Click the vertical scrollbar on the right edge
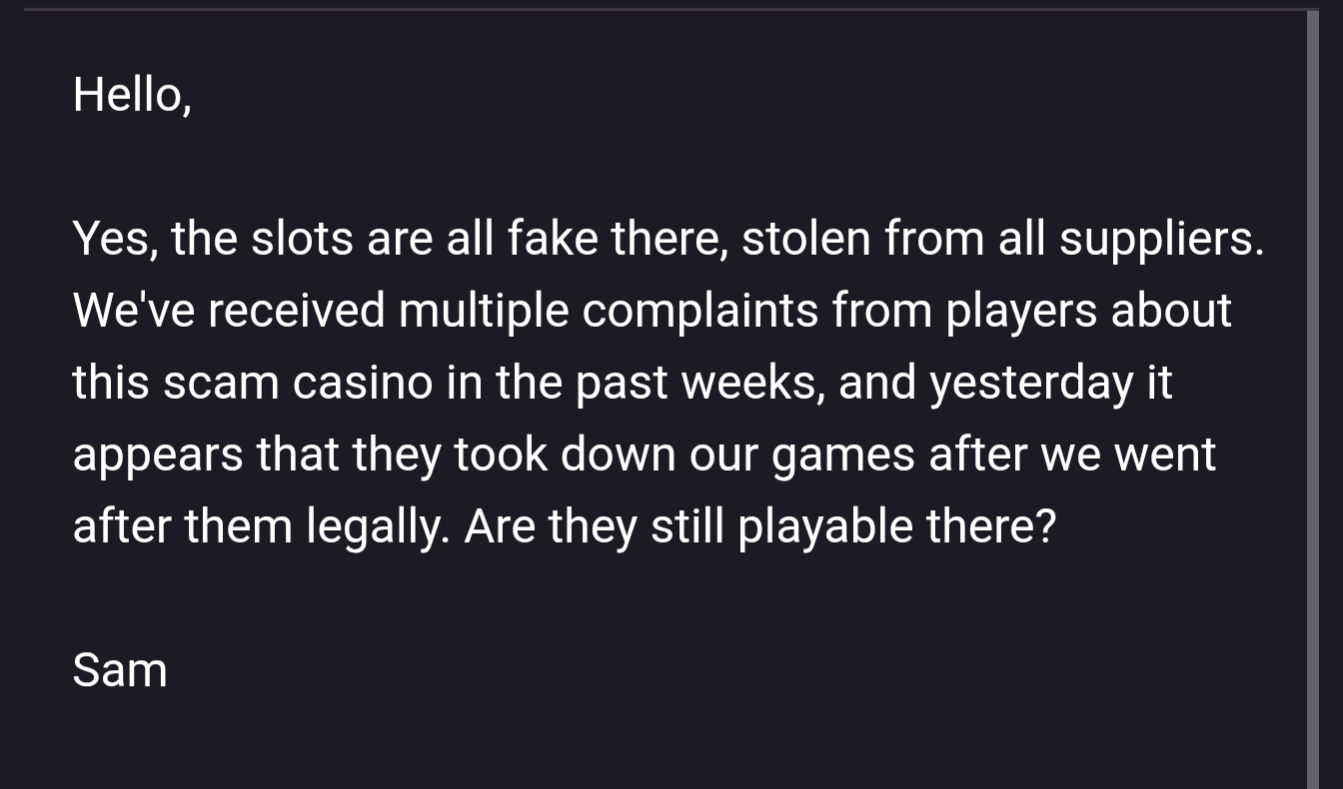 click(1312, 400)
